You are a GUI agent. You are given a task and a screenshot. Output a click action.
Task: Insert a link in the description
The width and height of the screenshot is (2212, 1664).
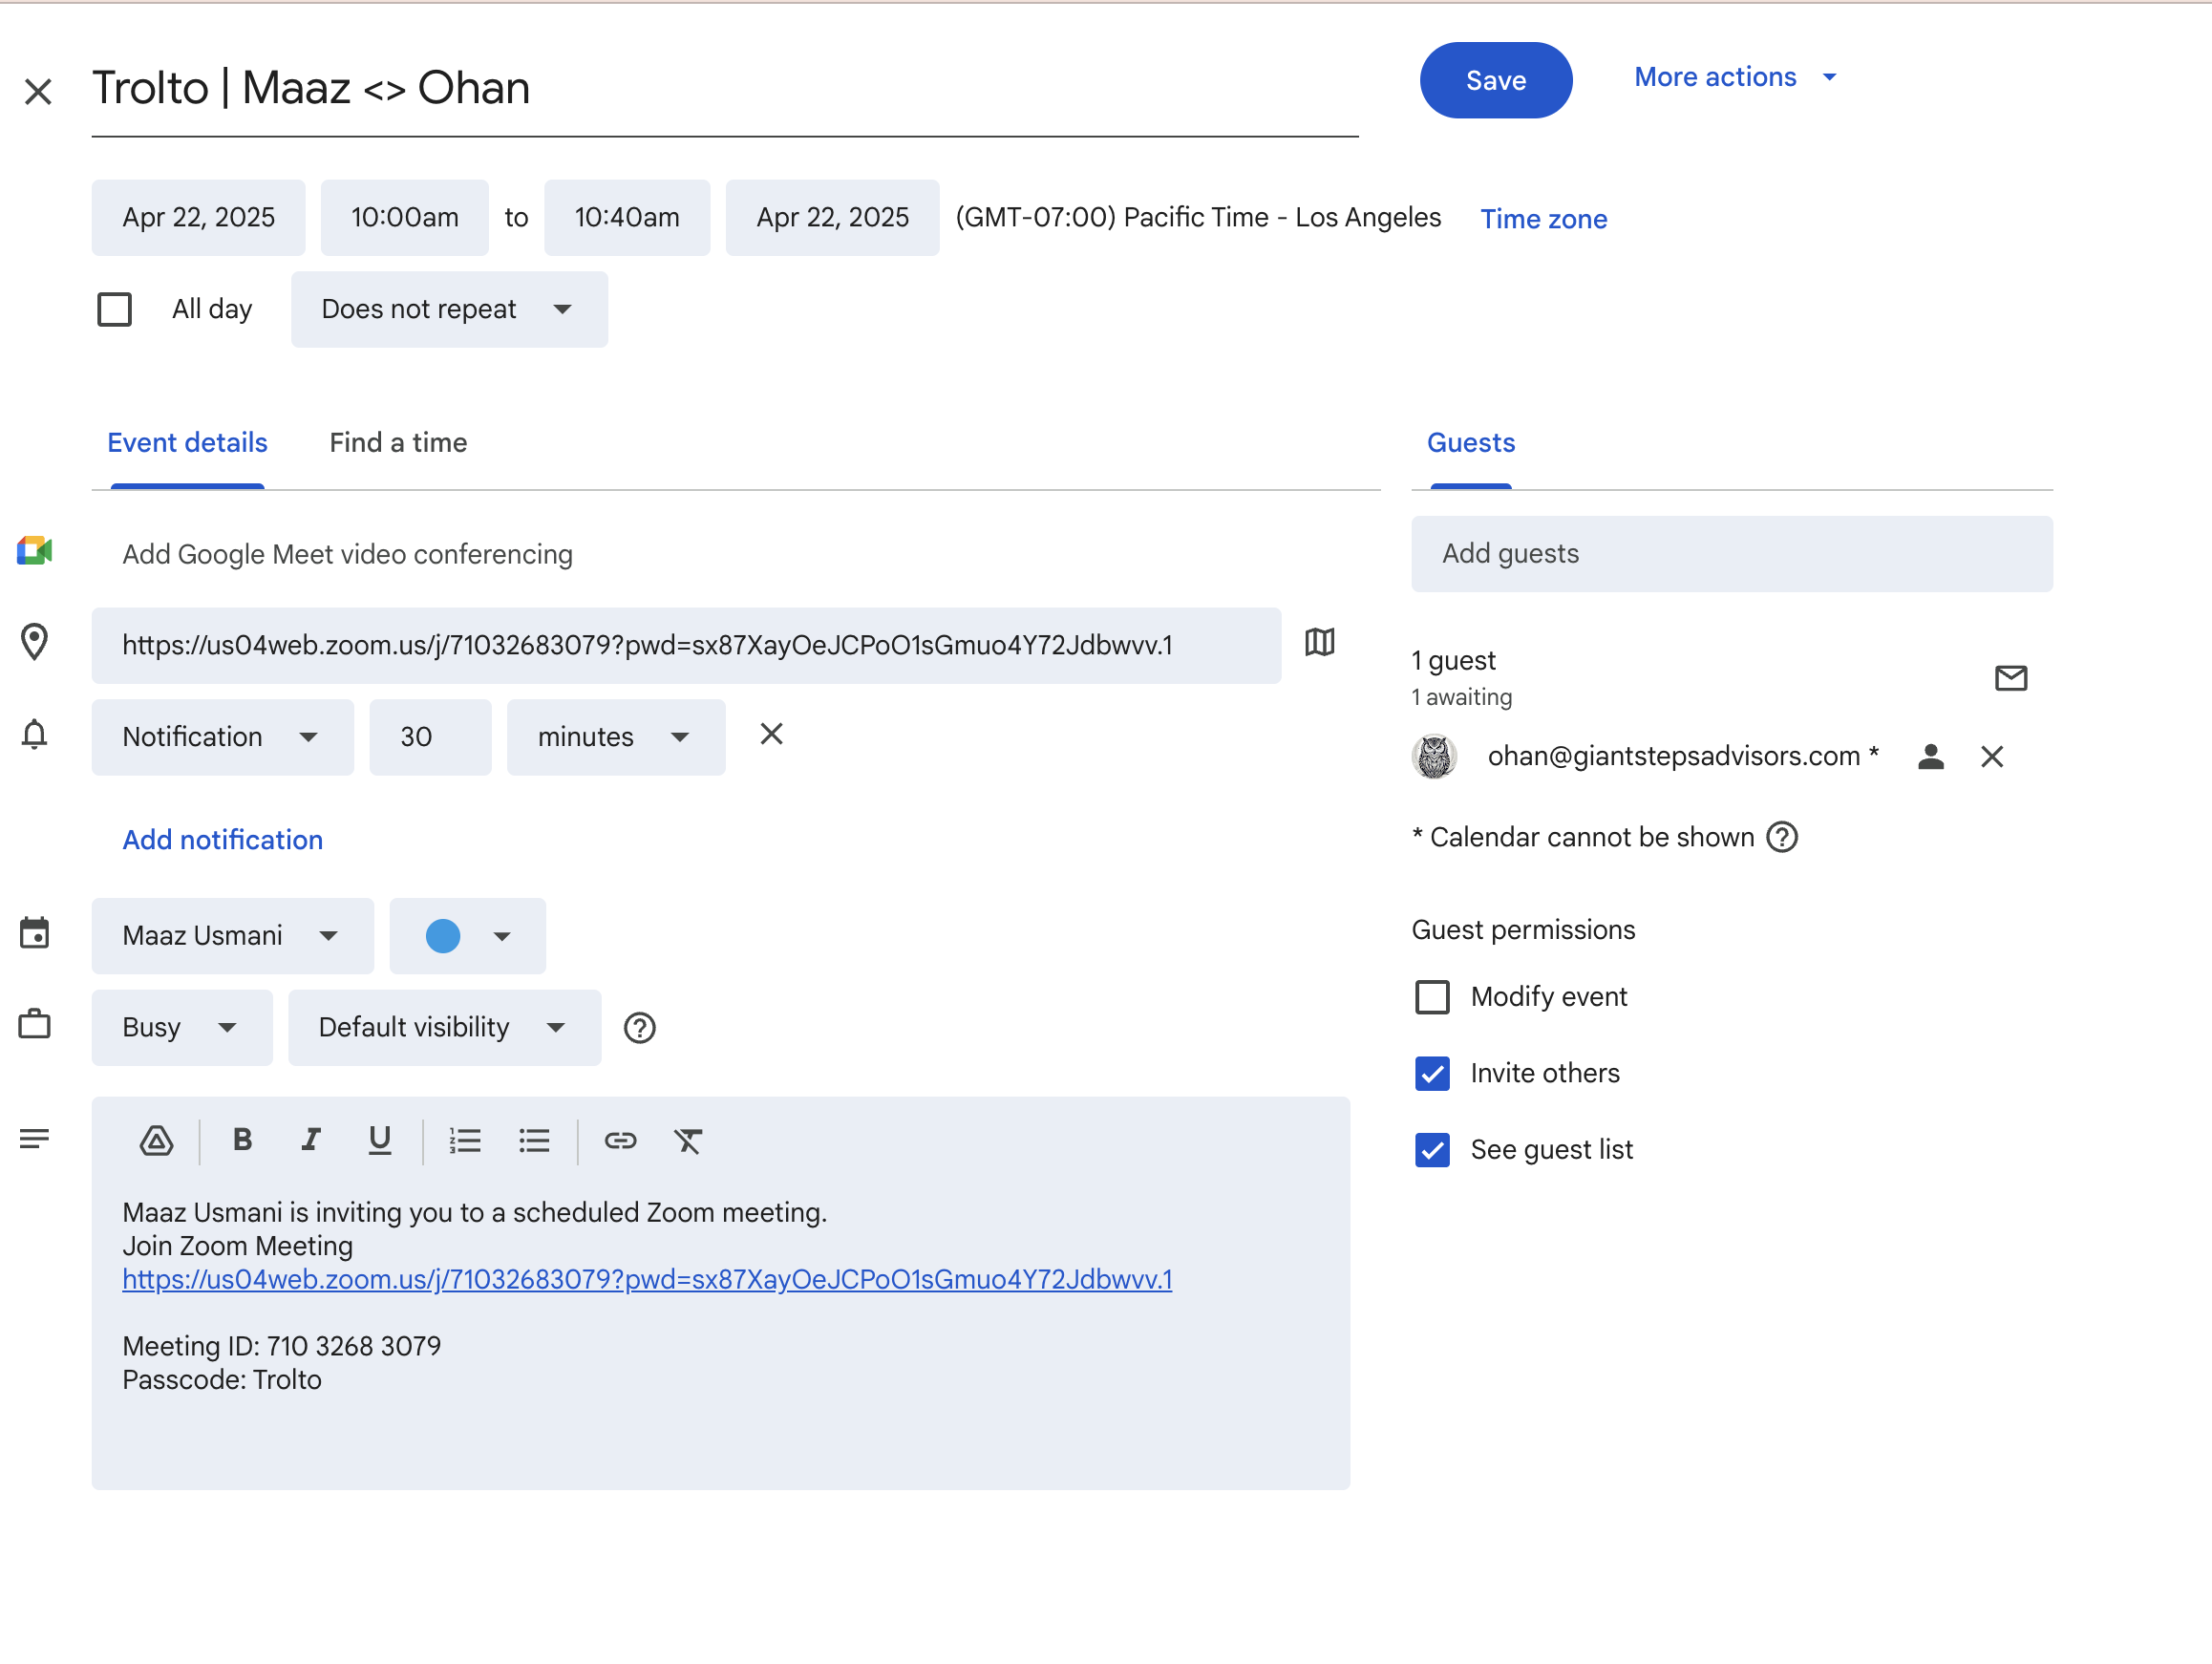(x=620, y=1141)
